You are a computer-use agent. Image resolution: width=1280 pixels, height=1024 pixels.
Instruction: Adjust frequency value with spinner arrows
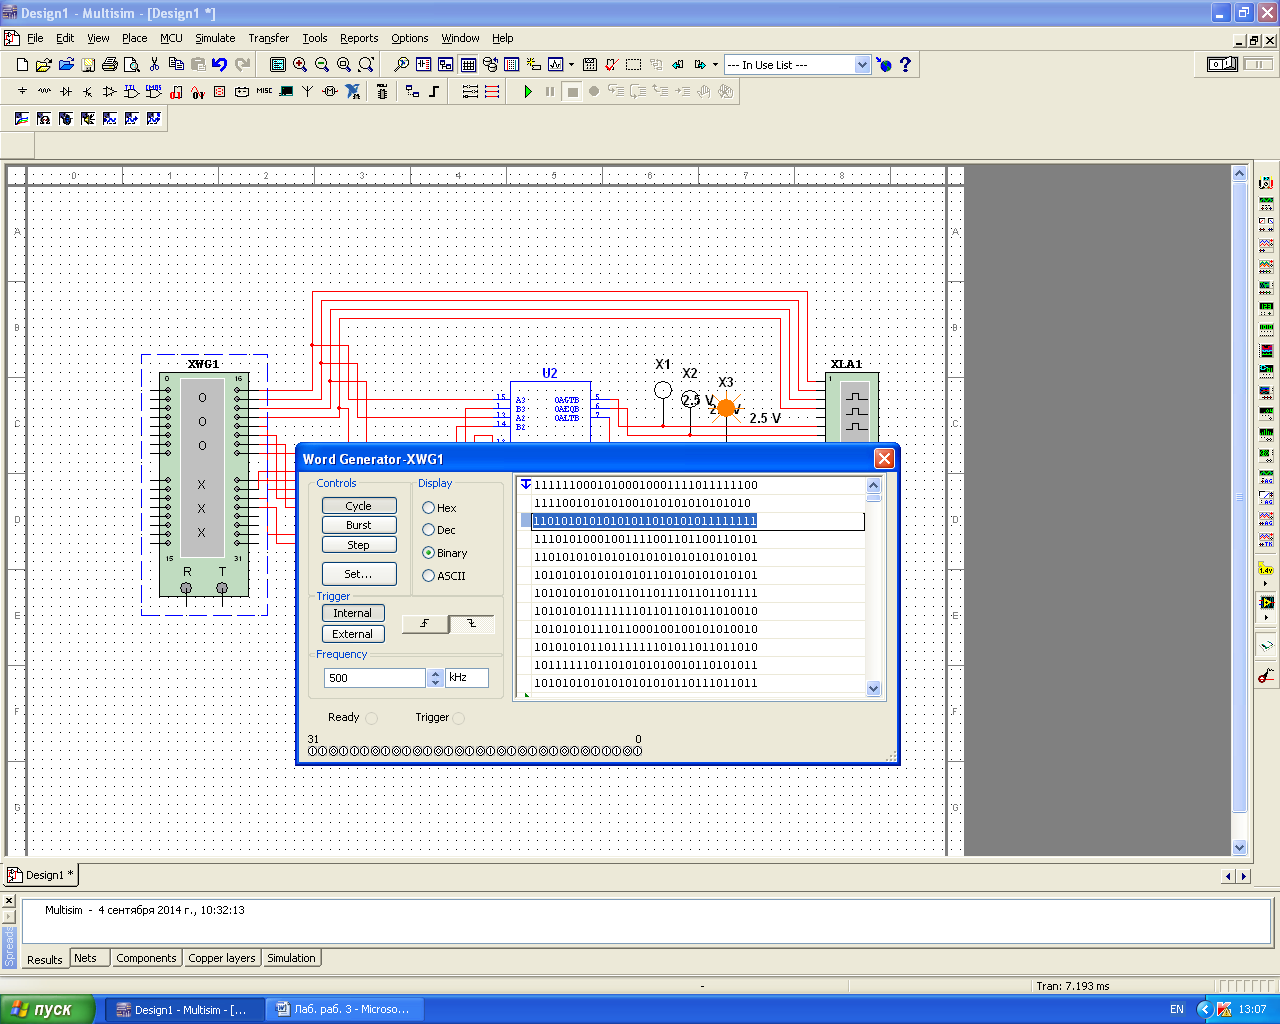(435, 678)
